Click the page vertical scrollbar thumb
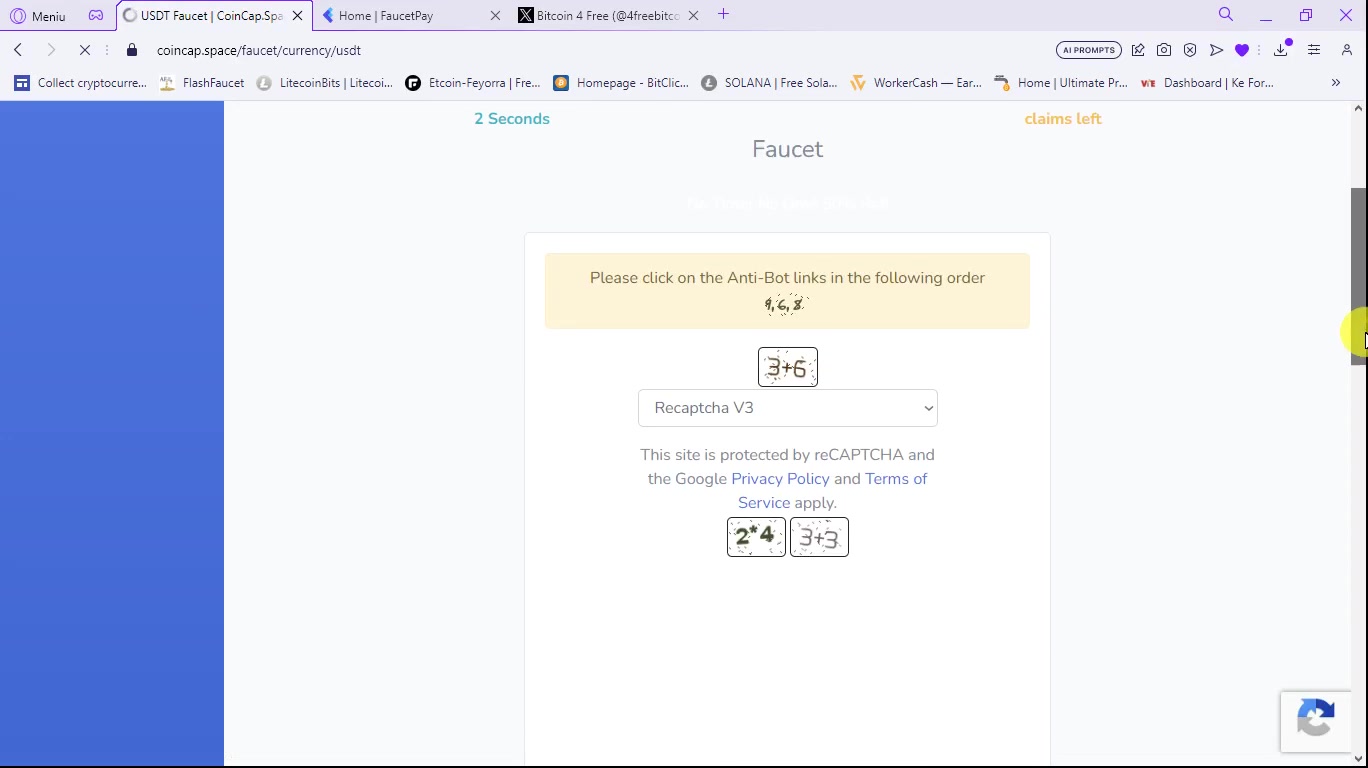The image size is (1368, 768). (1358, 276)
